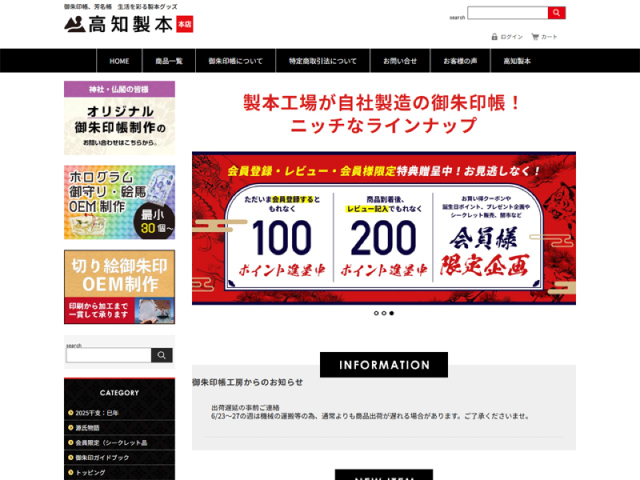Select the third carousel dot
The width and height of the screenshot is (640, 480).
click(392, 313)
